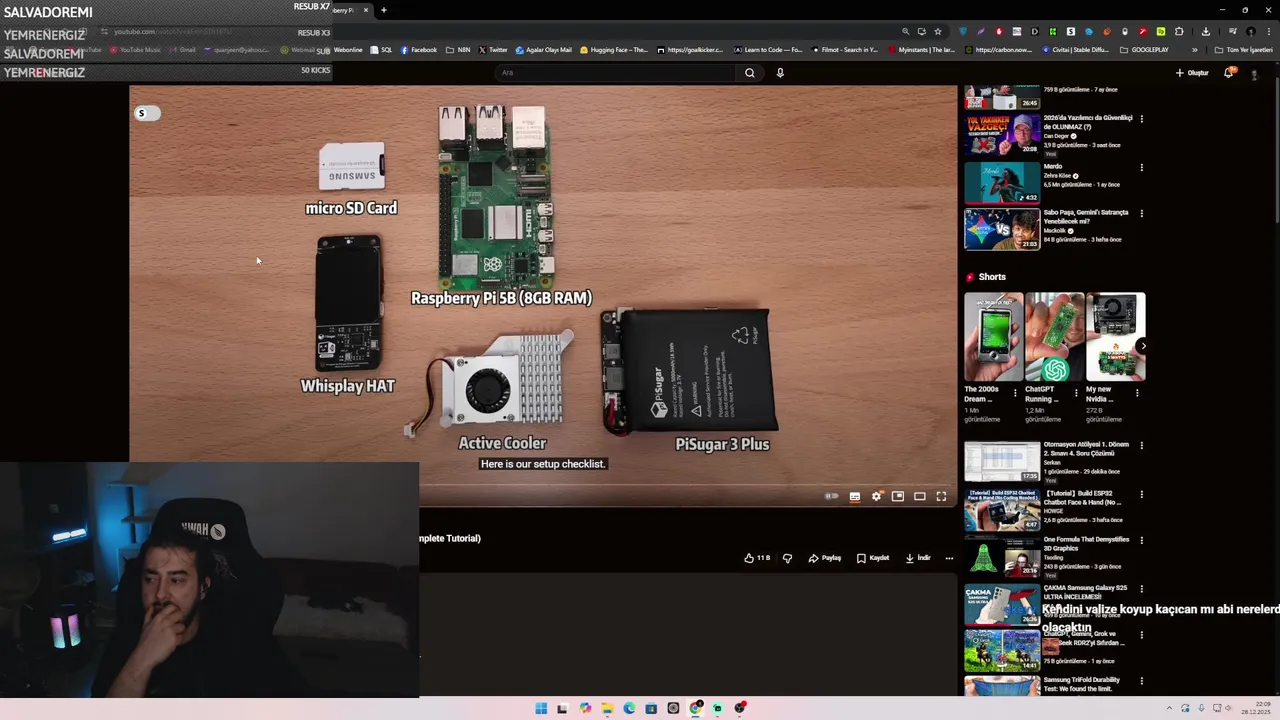
Task: Open the Learn to Code bookmark
Action: pos(768,49)
